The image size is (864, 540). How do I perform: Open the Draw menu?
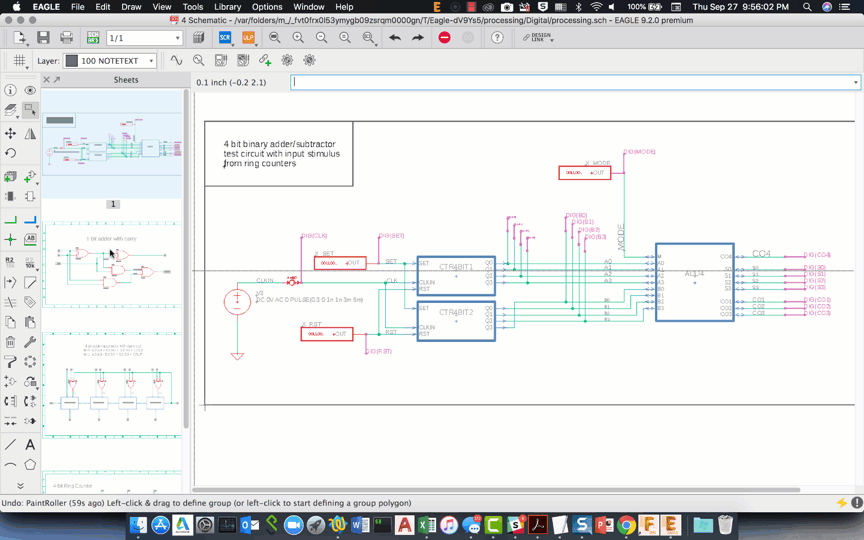click(x=131, y=7)
